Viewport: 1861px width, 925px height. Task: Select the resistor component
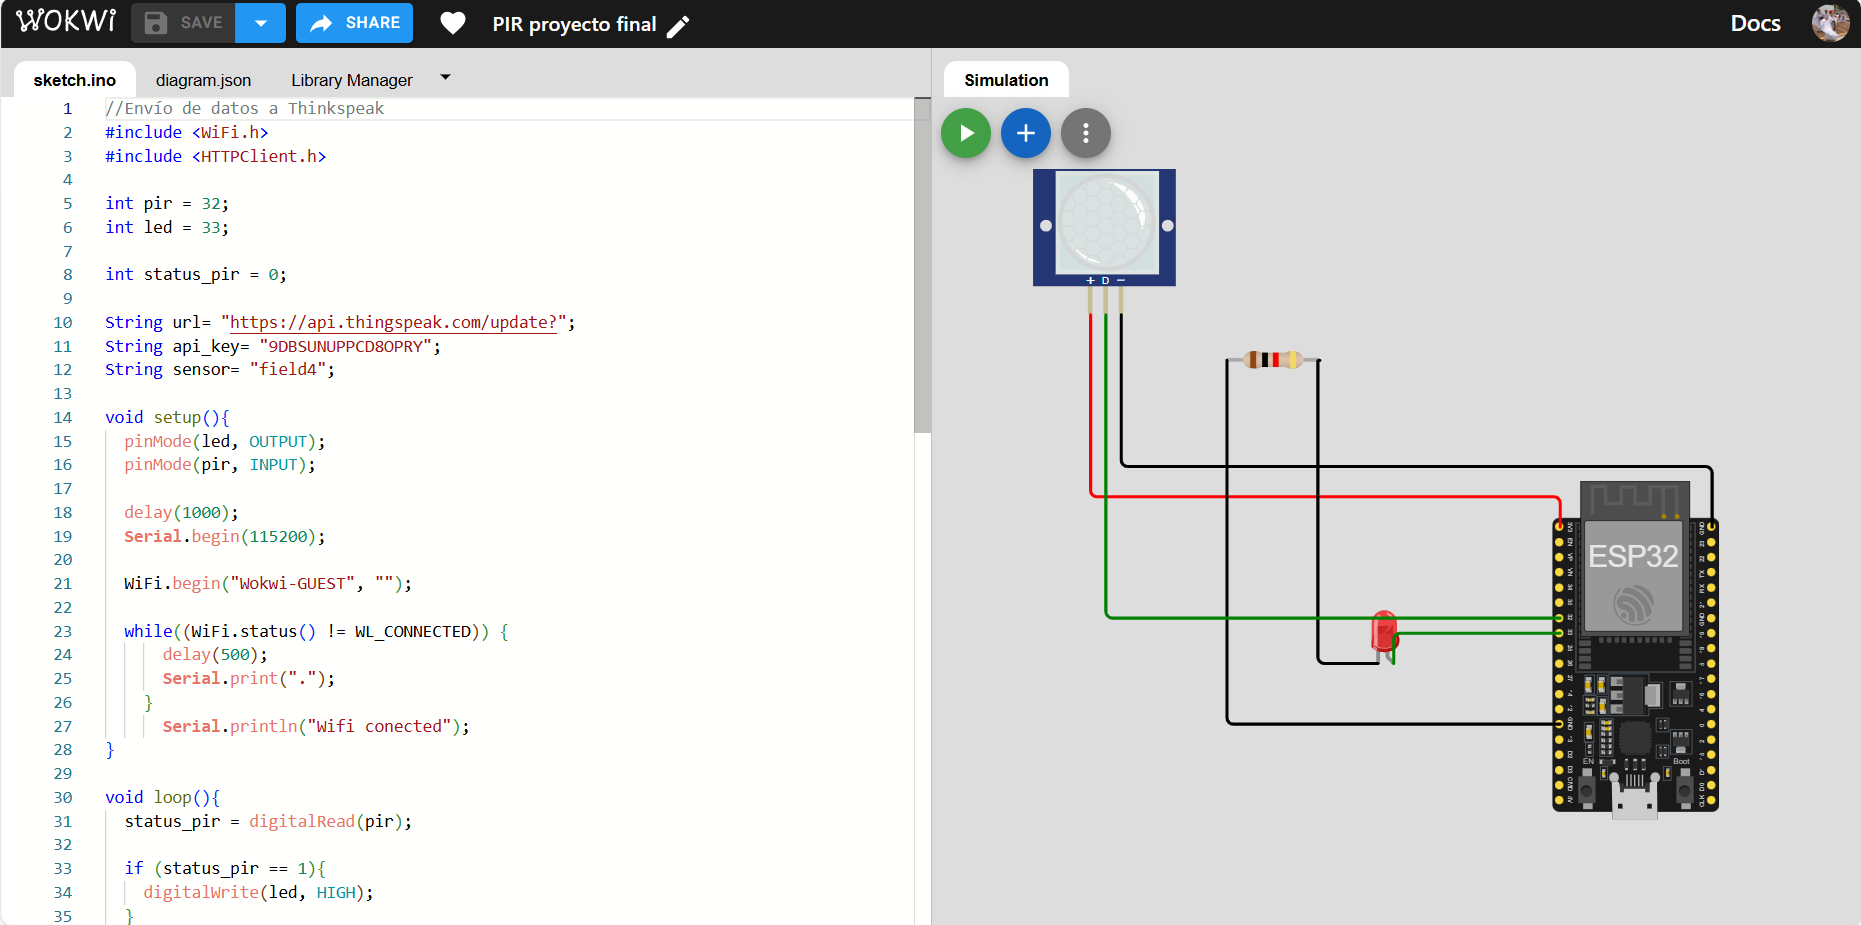click(1273, 359)
